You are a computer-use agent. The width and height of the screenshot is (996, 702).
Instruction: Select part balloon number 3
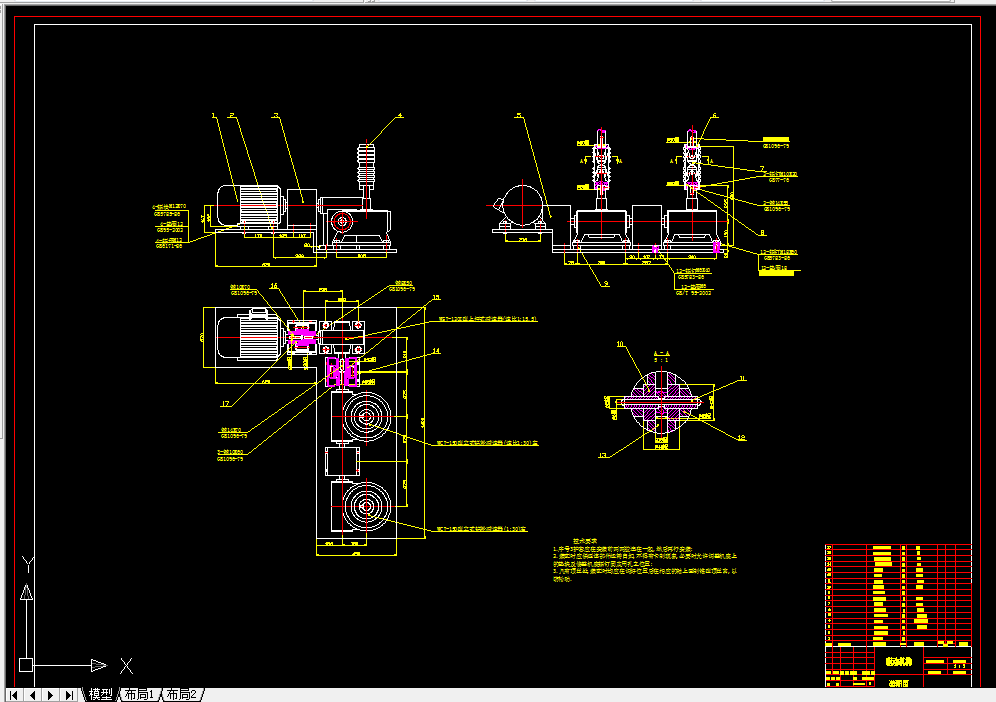coord(276,115)
